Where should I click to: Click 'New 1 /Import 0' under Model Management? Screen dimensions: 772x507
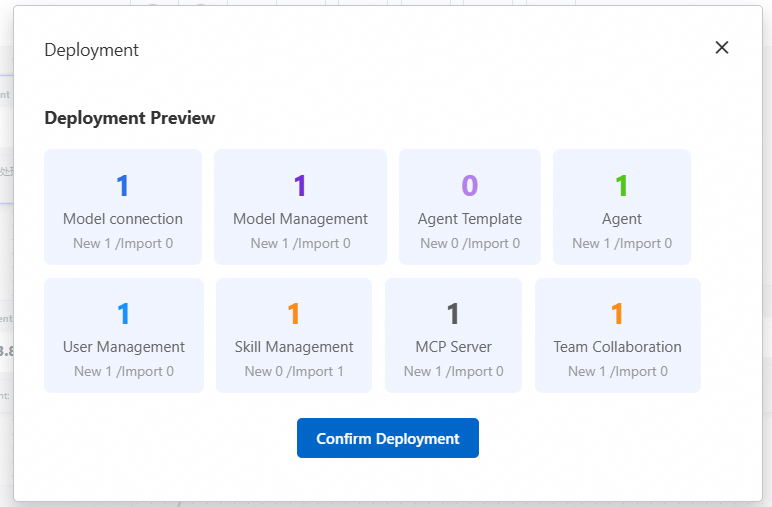(300, 243)
